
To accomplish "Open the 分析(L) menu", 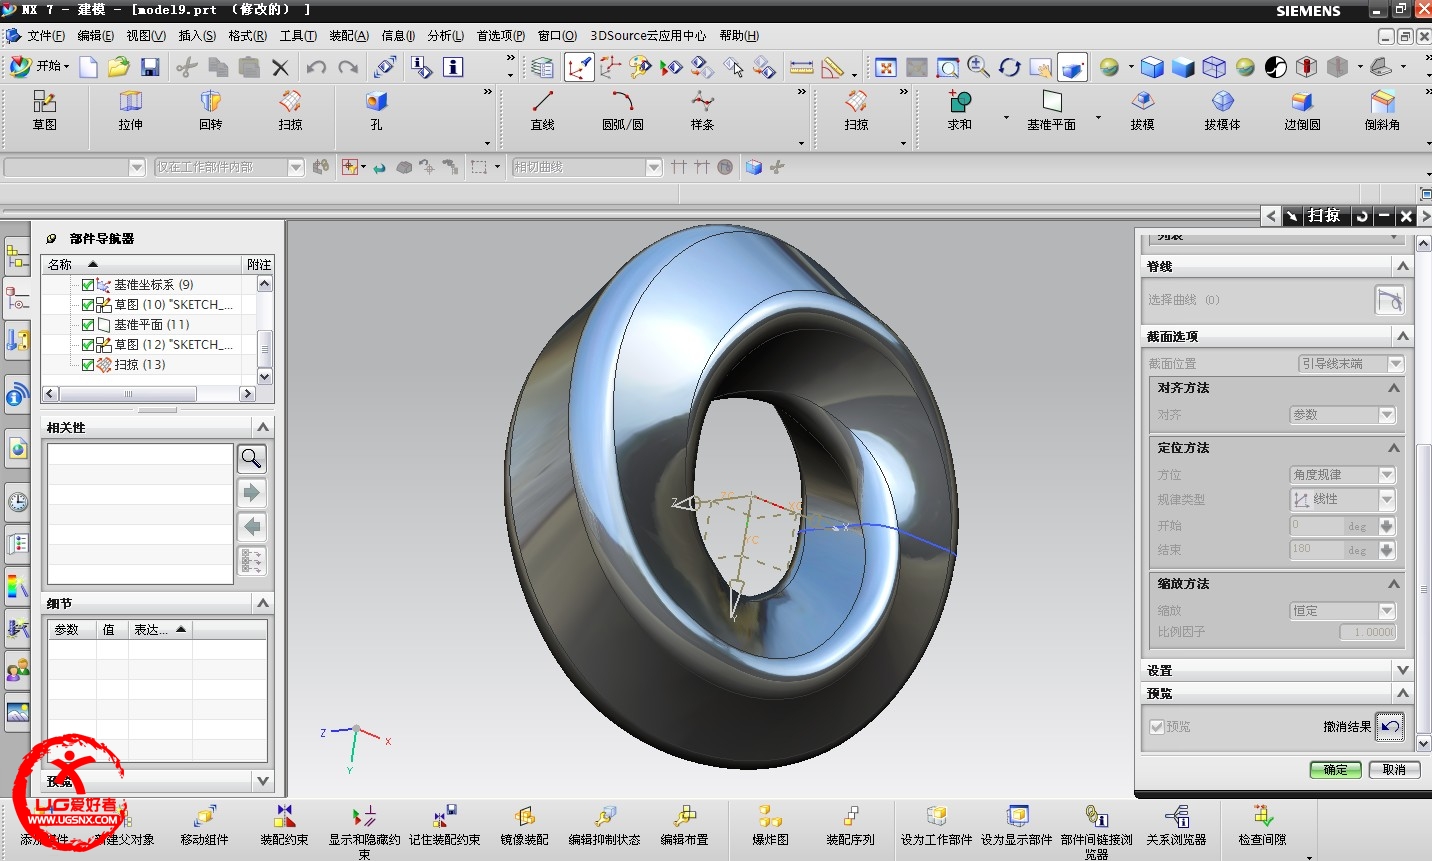I will [446, 36].
